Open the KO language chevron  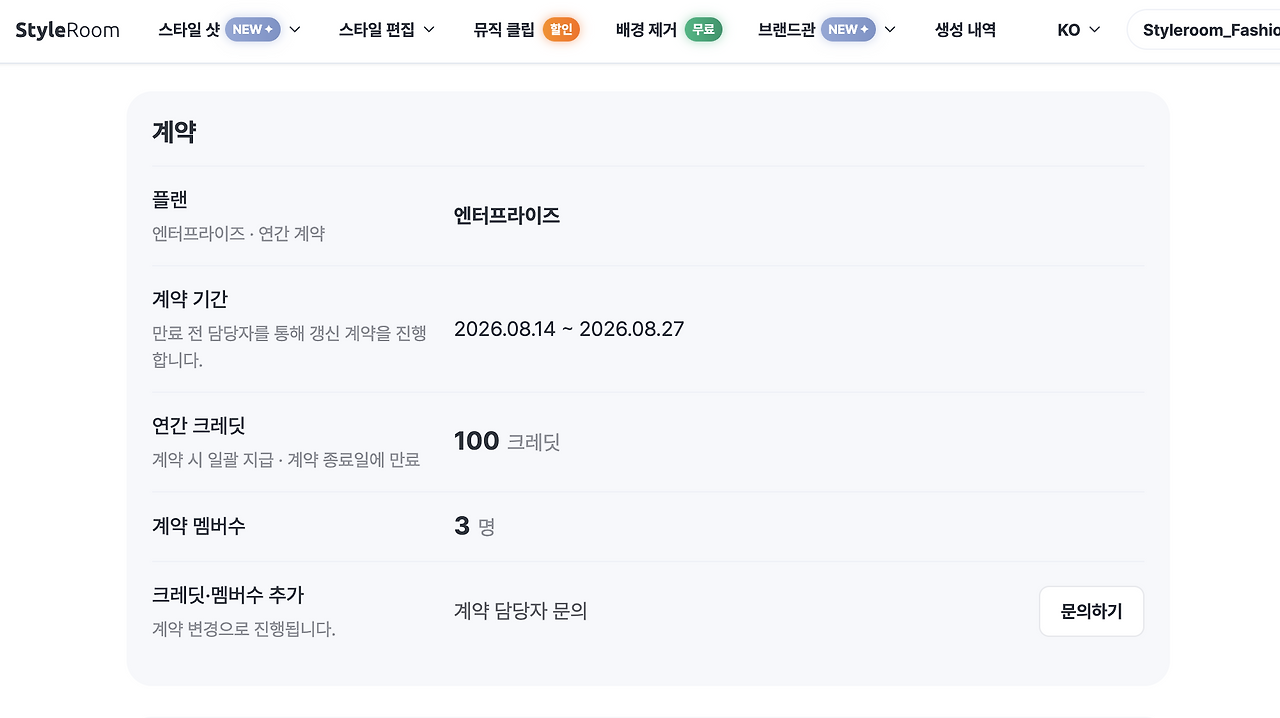pyautogui.click(x=1094, y=30)
